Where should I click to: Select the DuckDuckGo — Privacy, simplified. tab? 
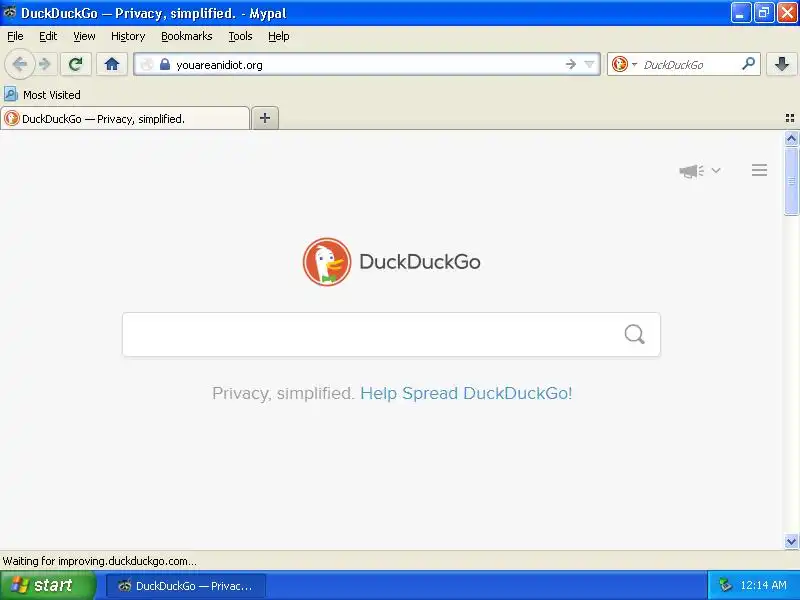[125, 118]
